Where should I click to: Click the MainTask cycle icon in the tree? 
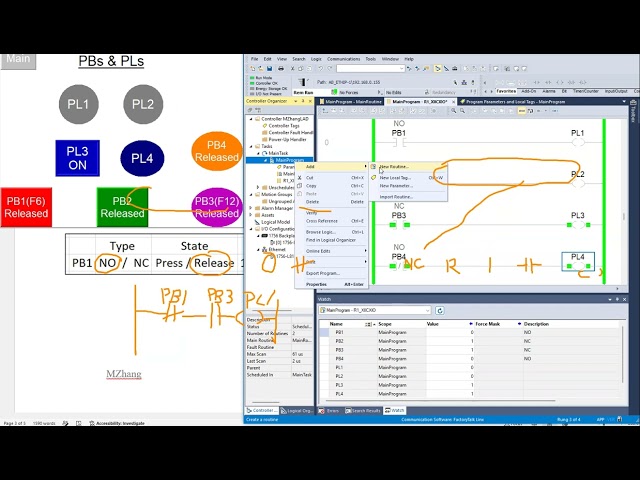tap(264, 153)
